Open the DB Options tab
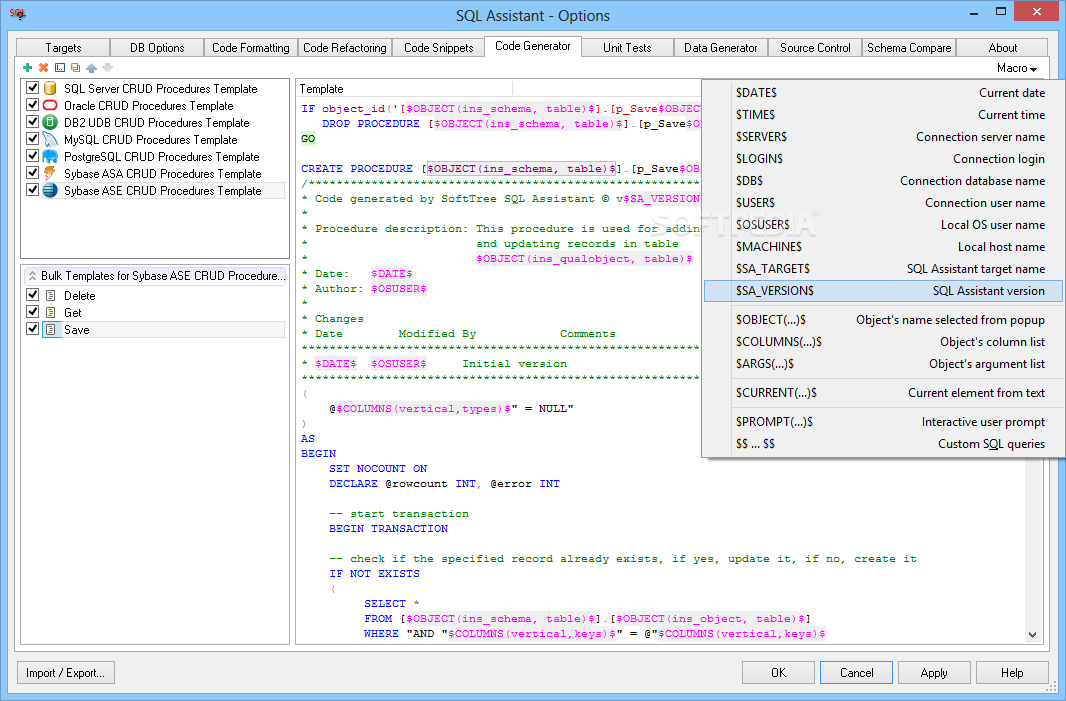Image resolution: width=1066 pixels, height=701 pixels. tap(157, 48)
